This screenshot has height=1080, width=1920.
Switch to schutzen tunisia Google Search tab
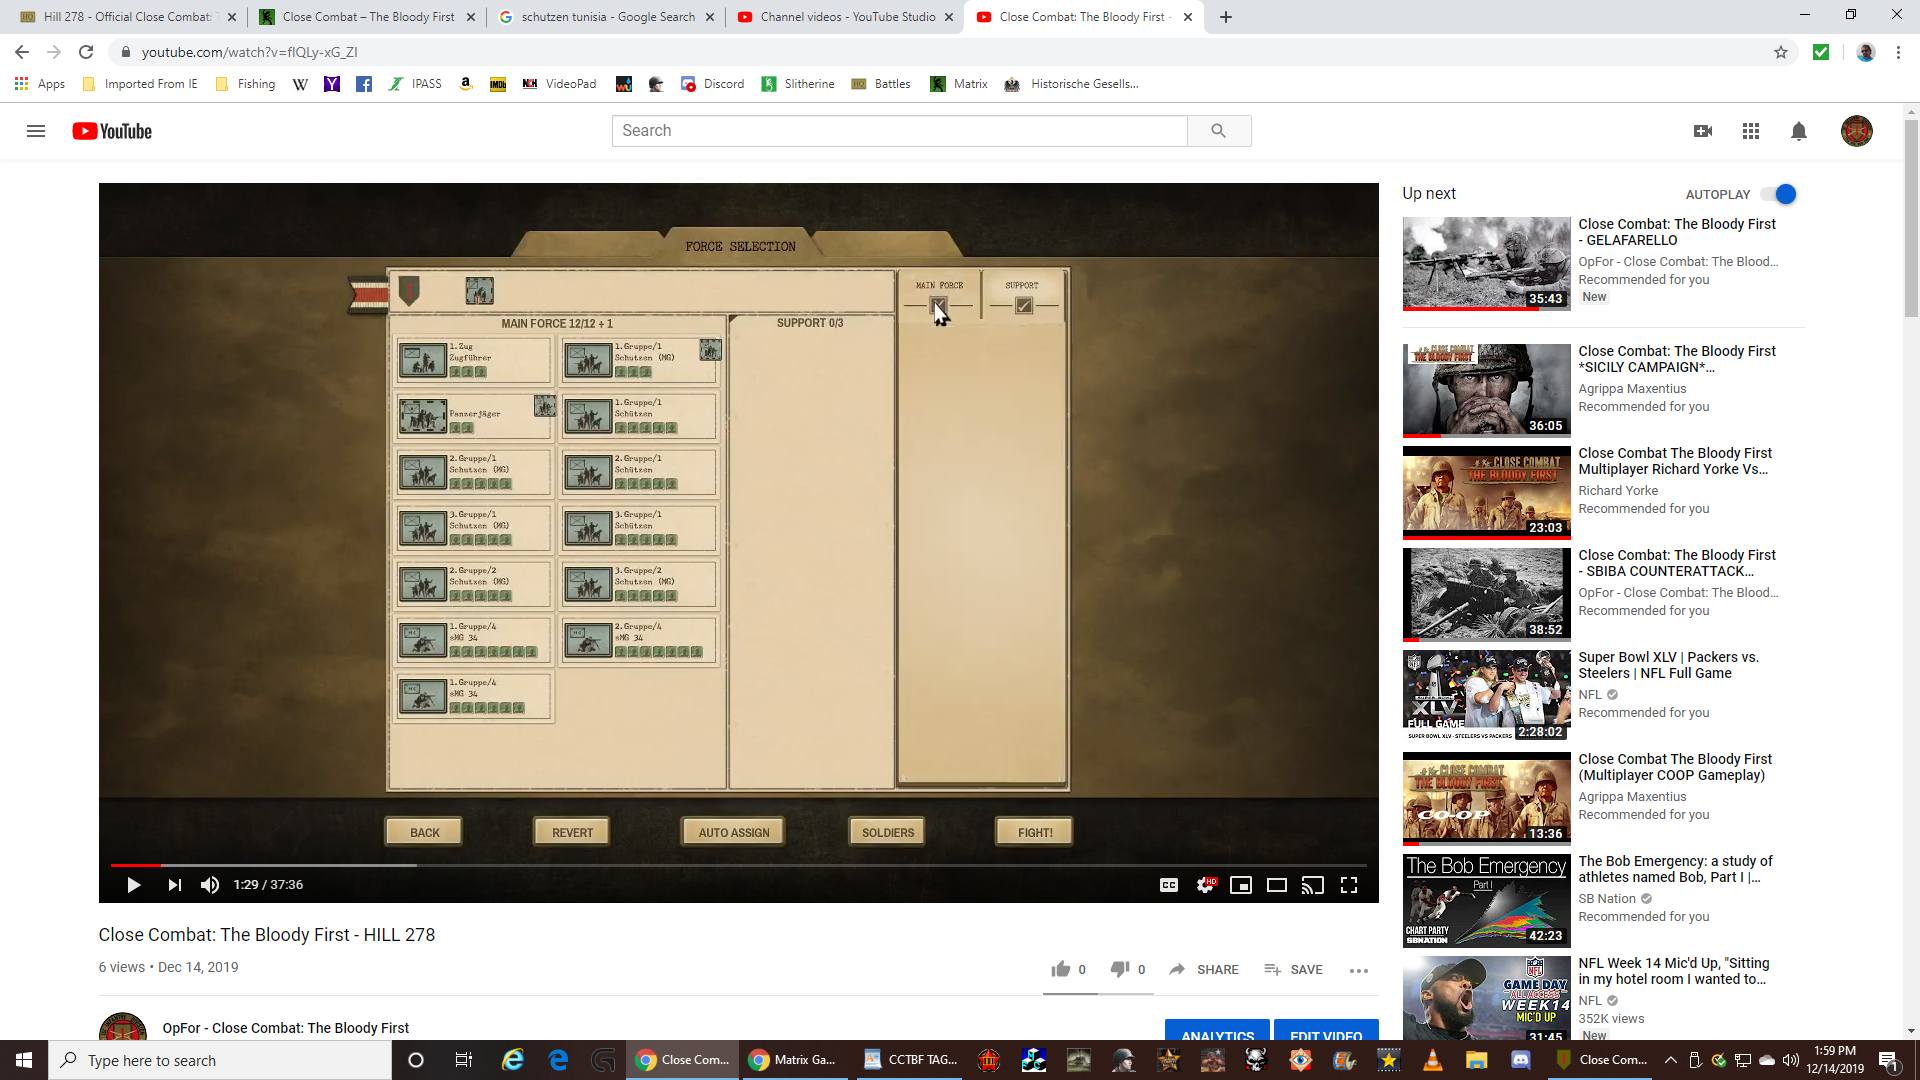click(x=607, y=17)
